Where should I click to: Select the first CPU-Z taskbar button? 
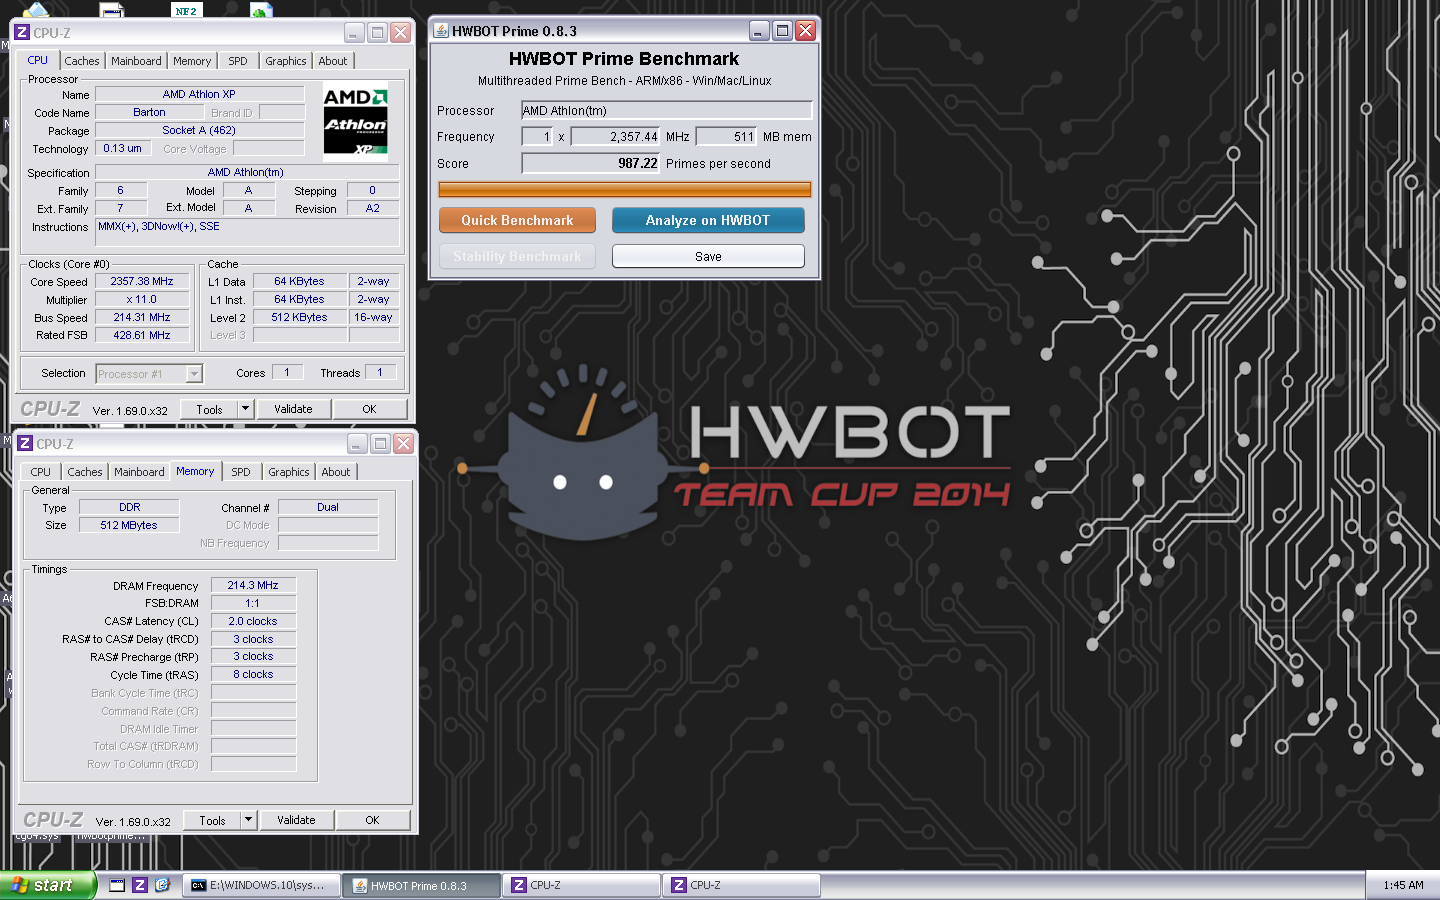click(581, 885)
